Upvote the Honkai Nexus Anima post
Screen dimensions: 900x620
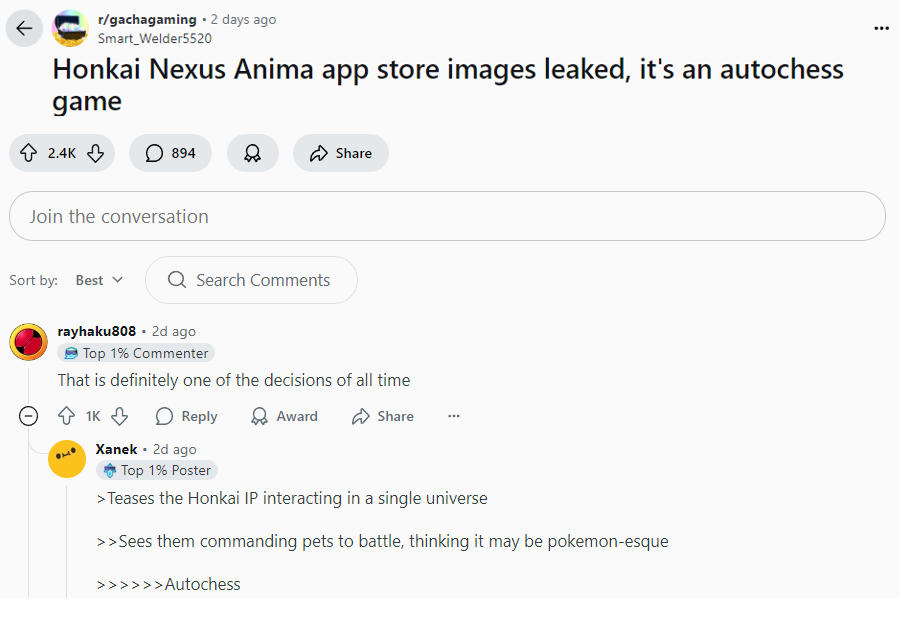point(29,153)
